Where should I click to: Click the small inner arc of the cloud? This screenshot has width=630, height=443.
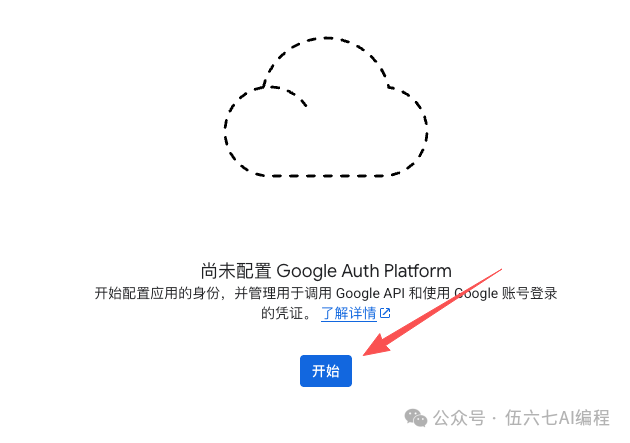[x=287, y=95]
